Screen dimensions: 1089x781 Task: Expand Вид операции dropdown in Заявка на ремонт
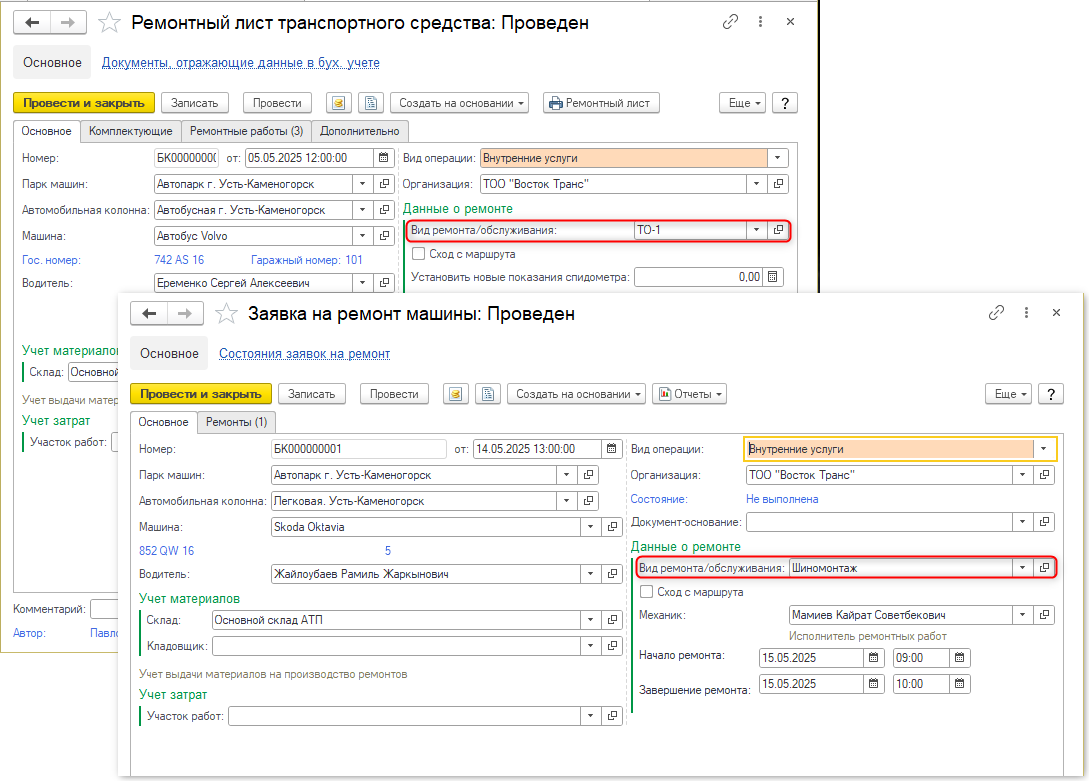pyautogui.click(x=1044, y=450)
